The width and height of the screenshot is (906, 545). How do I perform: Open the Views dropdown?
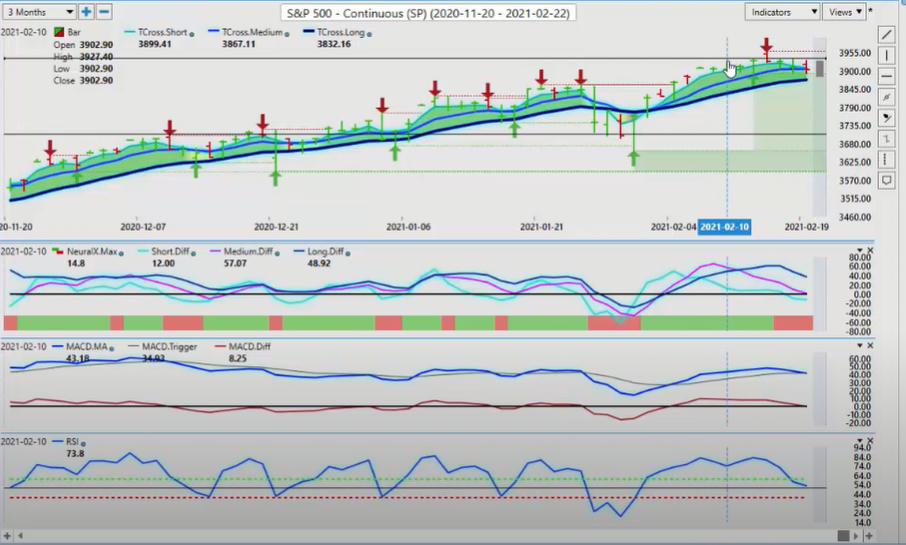click(x=844, y=12)
